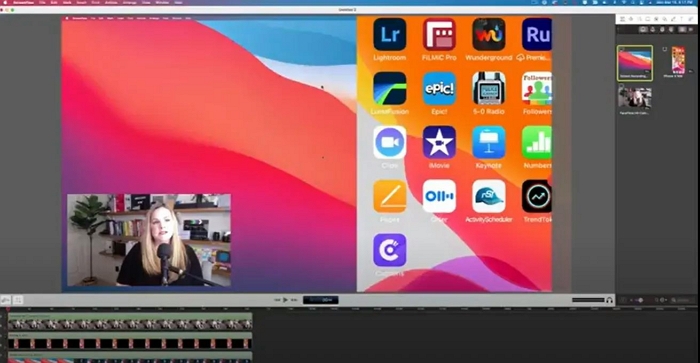Click the 5-0 Radio app icon in preview

coord(489,88)
